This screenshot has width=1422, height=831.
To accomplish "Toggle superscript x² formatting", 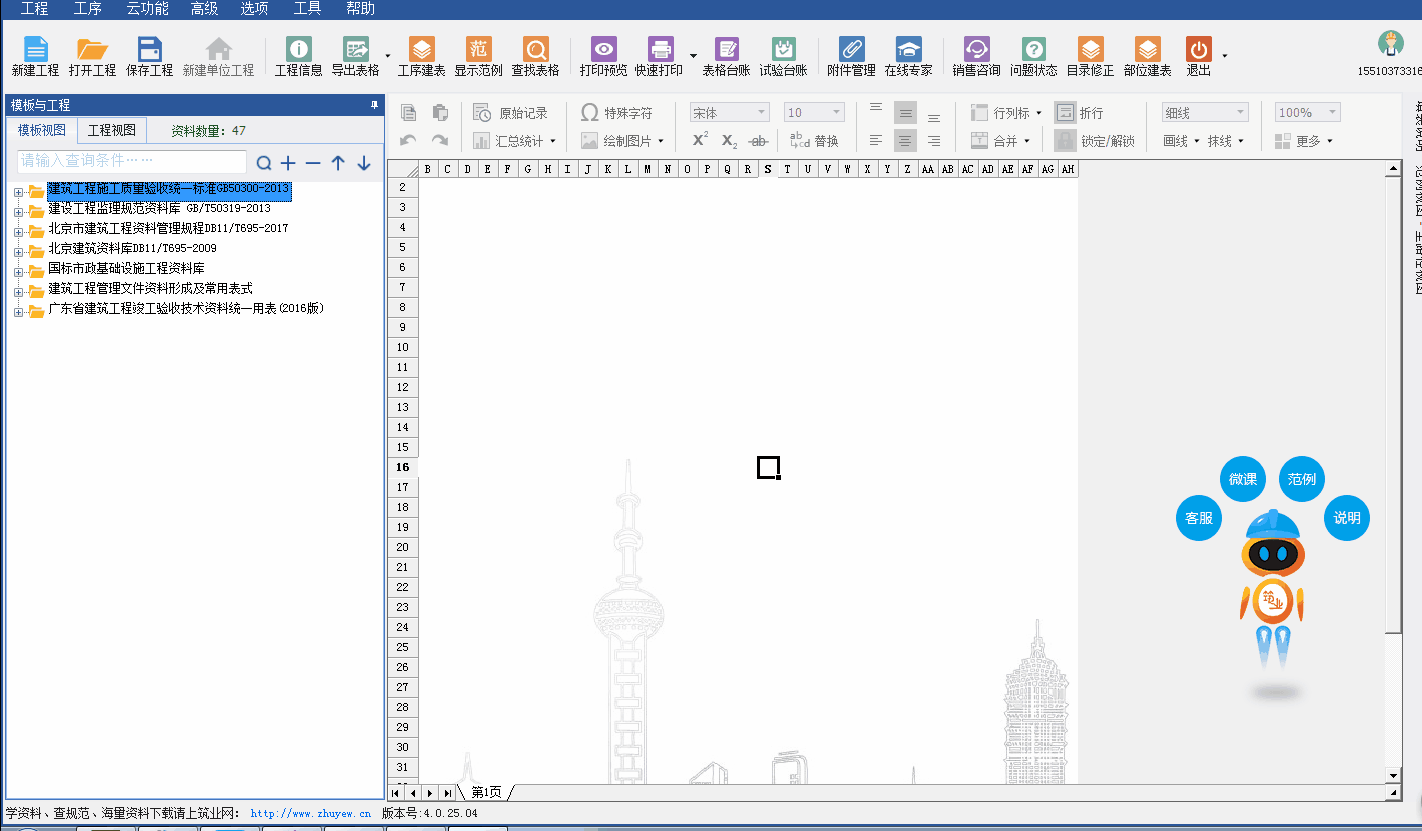I will 700,141.
